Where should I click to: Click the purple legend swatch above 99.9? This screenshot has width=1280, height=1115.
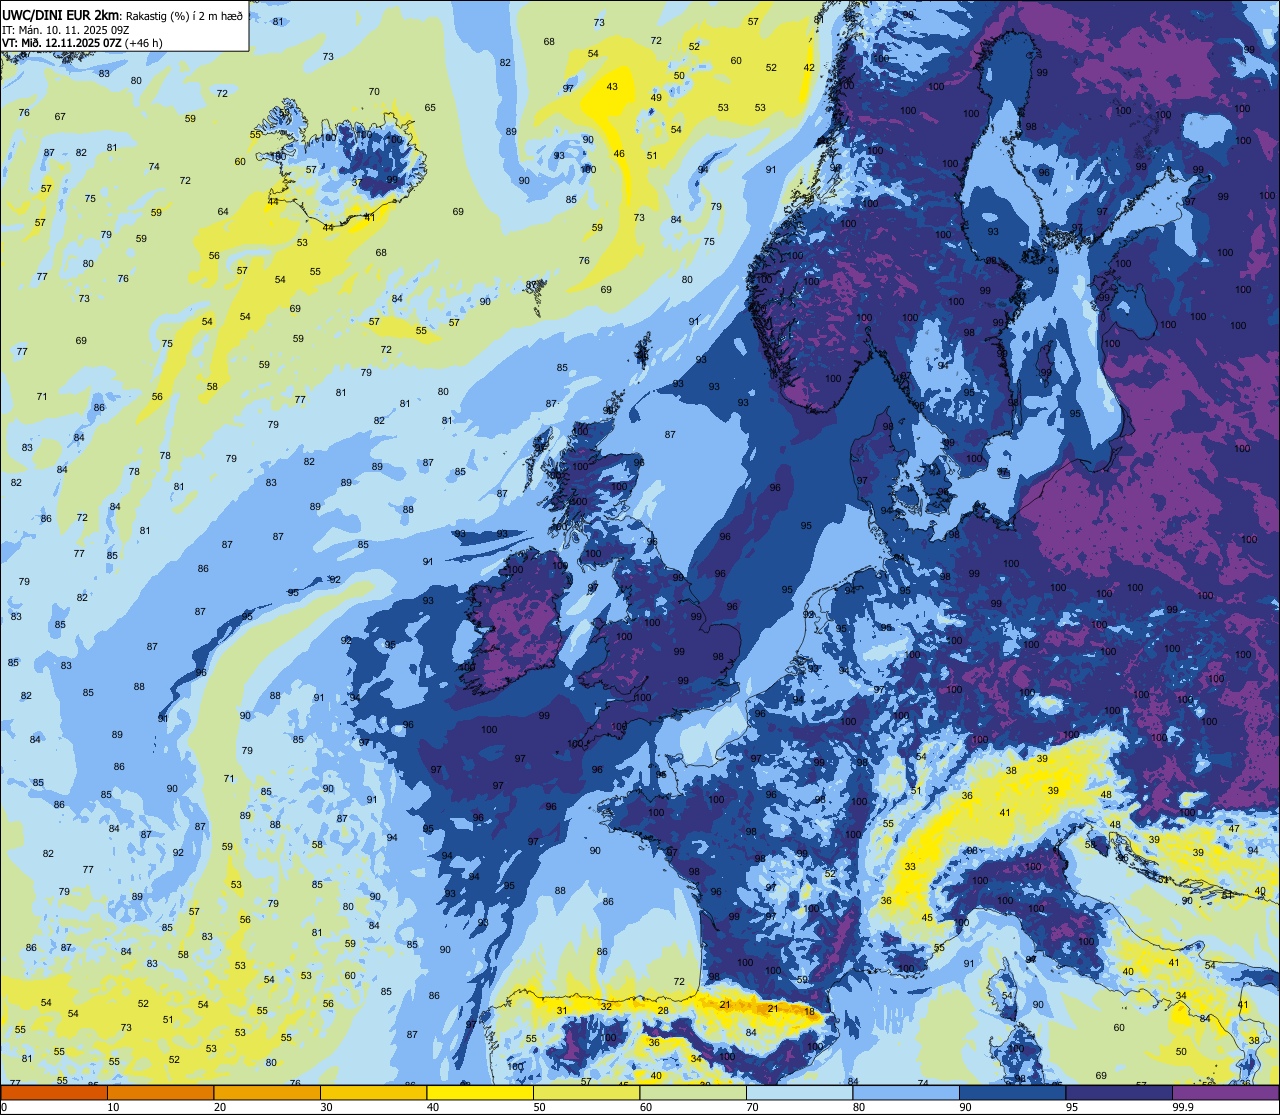click(1225, 1093)
